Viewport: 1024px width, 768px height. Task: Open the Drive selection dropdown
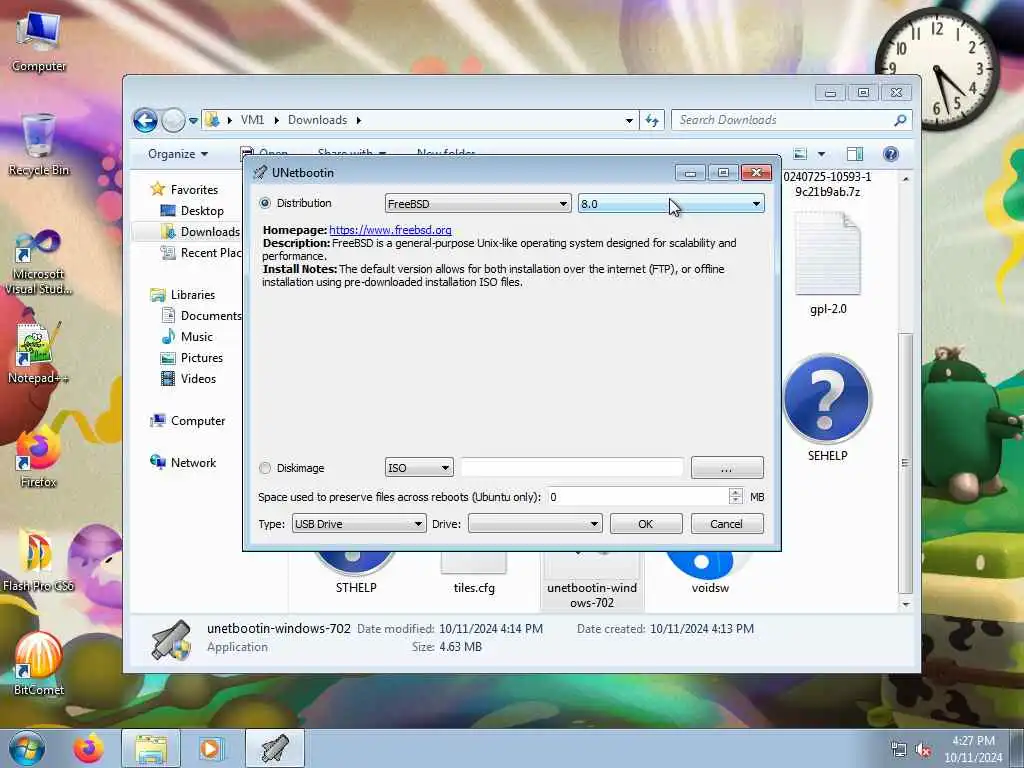(534, 524)
